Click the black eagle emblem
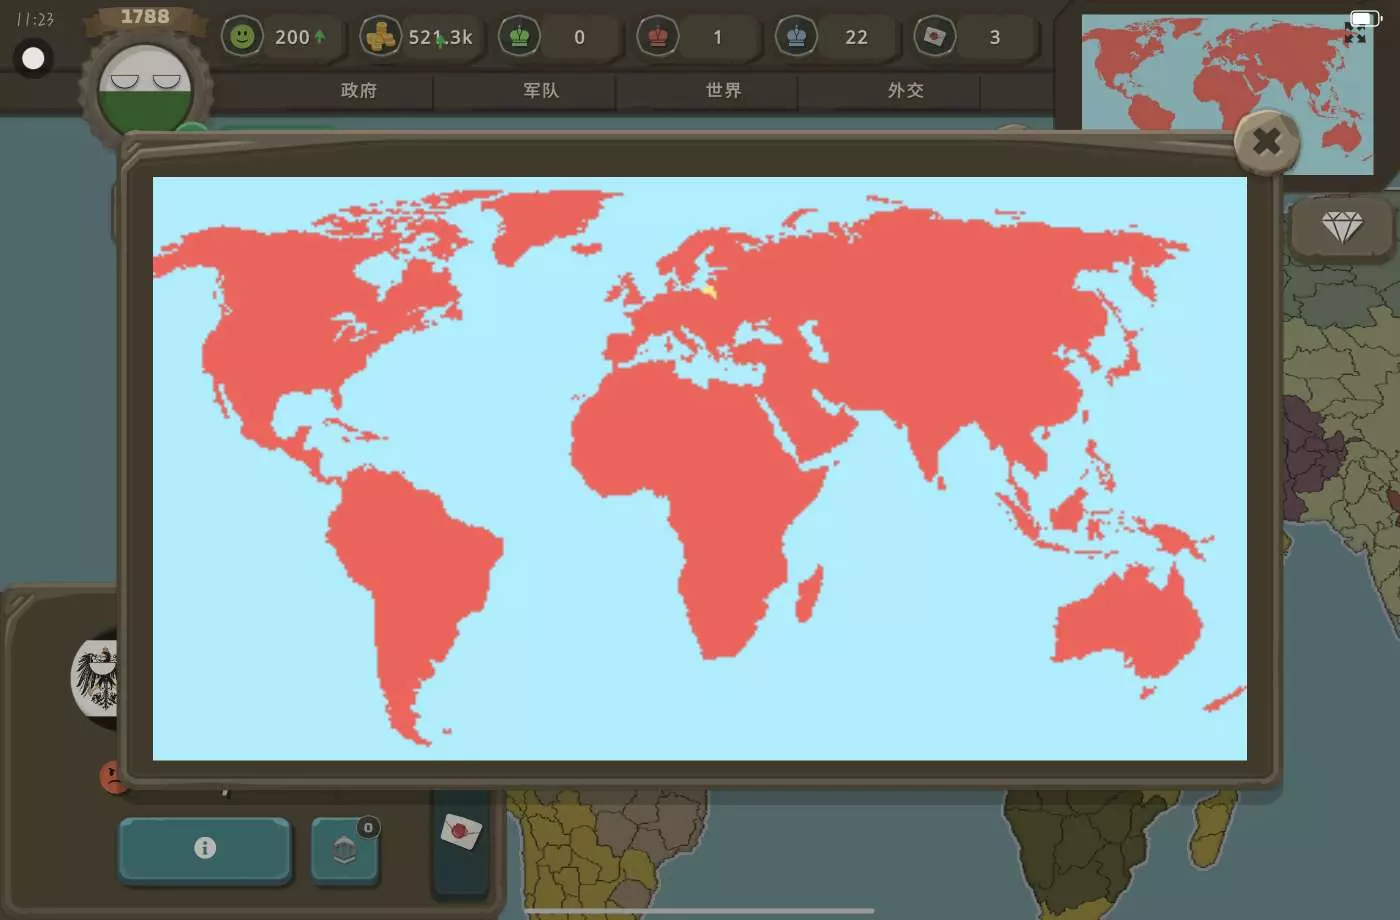This screenshot has width=1400, height=920. tap(98, 677)
